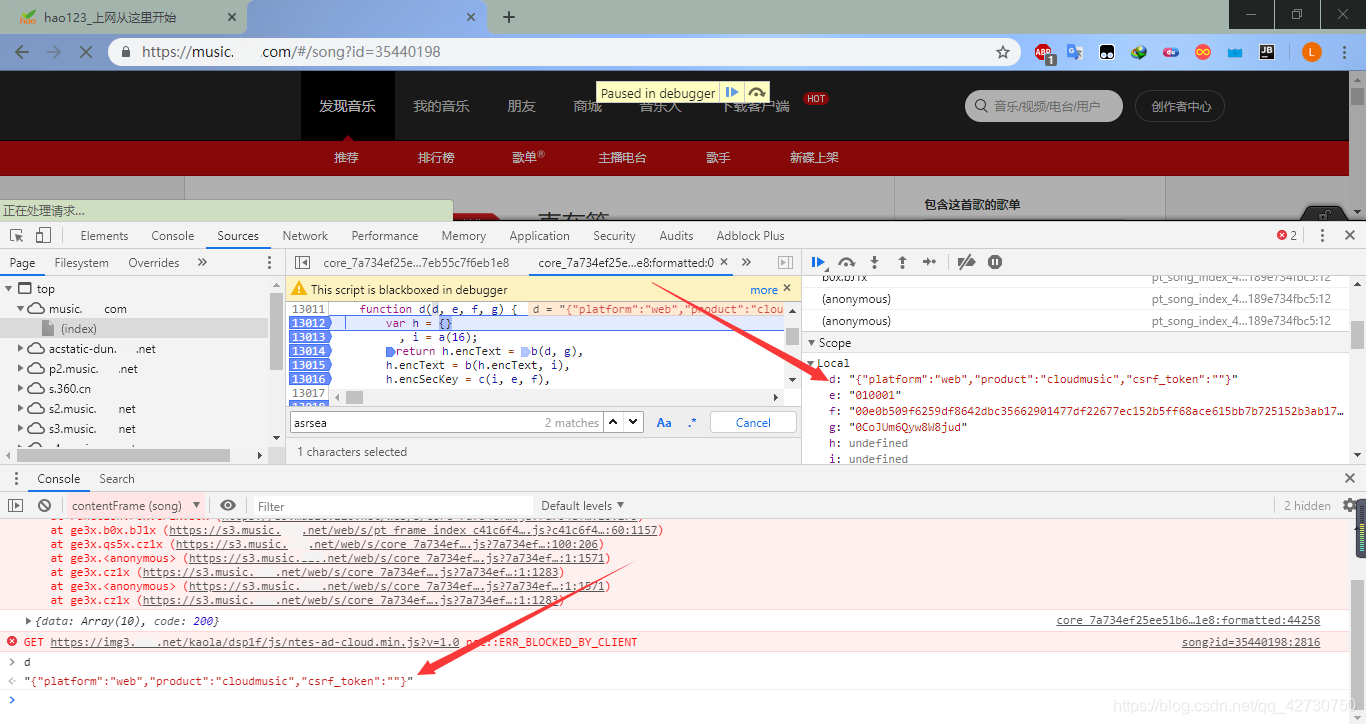Image resolution: width=1366 pixels, height=724 pixels.
Task: Collapse the Scope section
Action: click(811, 343)
